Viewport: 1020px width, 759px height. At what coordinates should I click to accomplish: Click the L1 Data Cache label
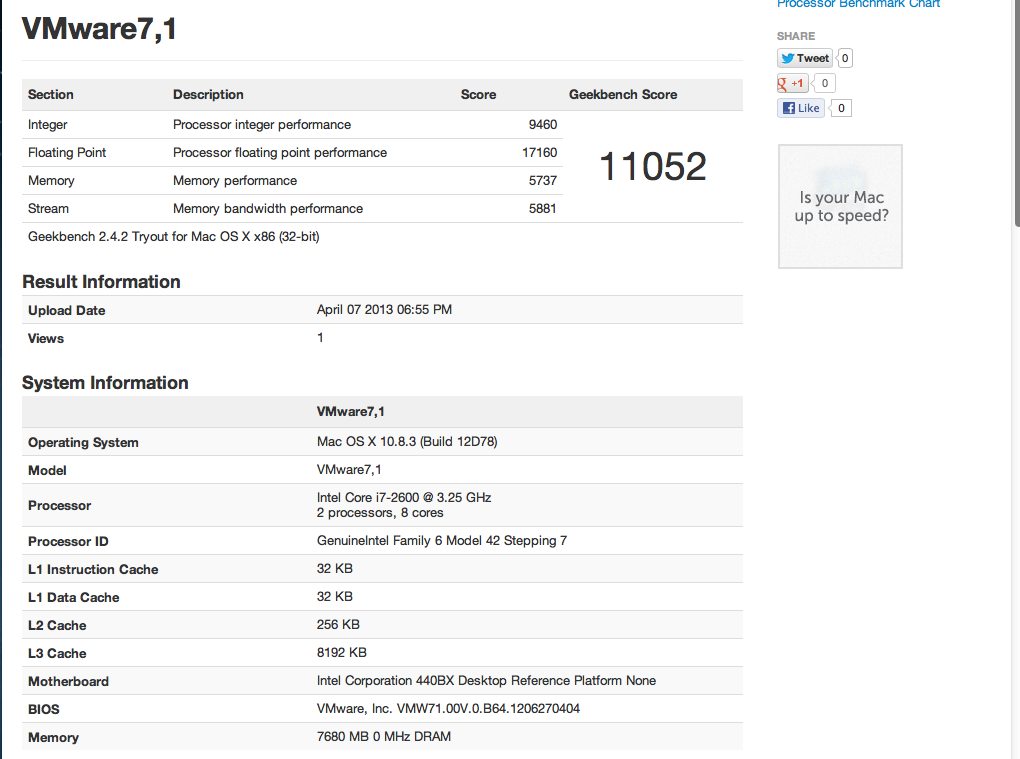[74, 597]
